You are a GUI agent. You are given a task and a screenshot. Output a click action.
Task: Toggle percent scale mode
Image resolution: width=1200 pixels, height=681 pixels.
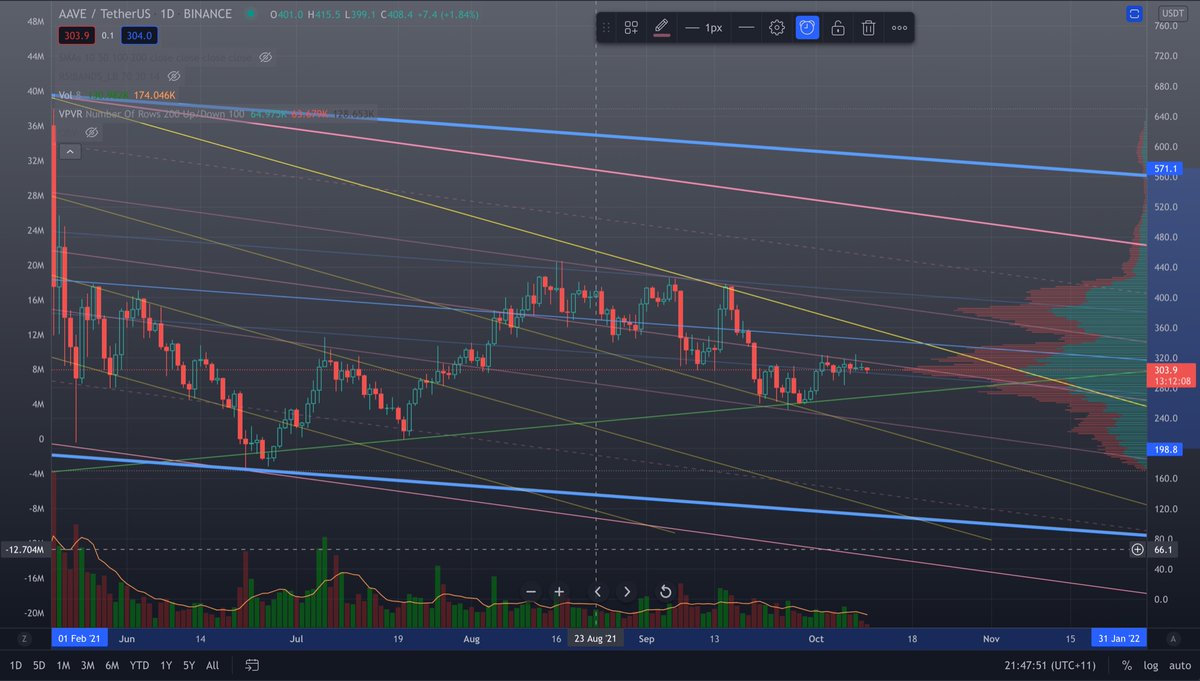[x=1127, y=665]
